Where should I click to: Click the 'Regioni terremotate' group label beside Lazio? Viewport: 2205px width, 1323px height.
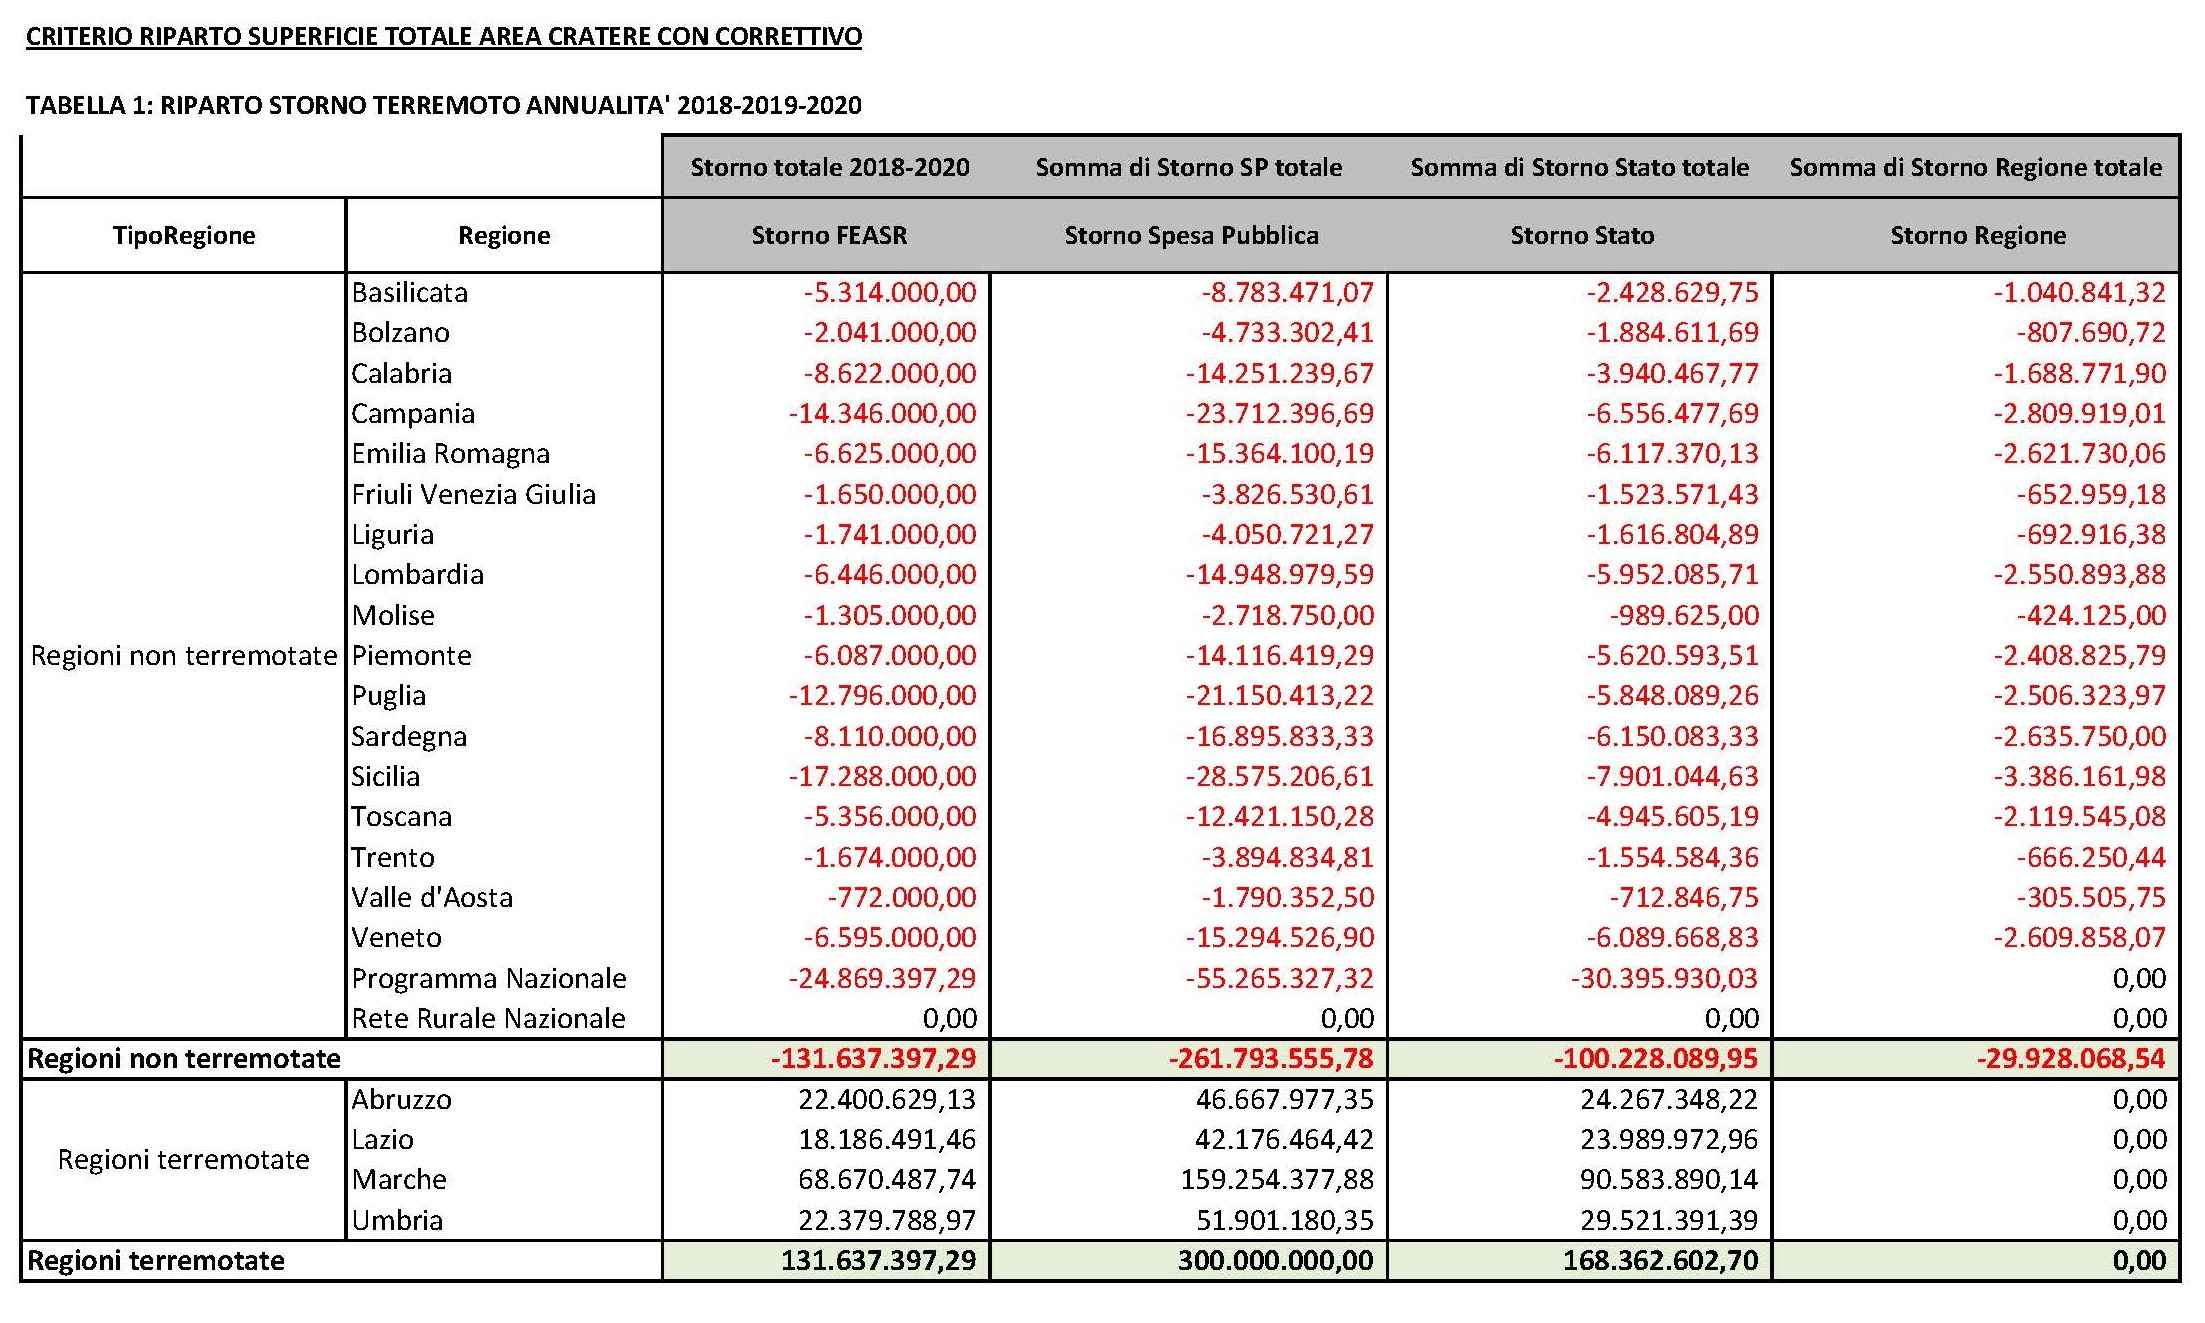click(184, 1160)
